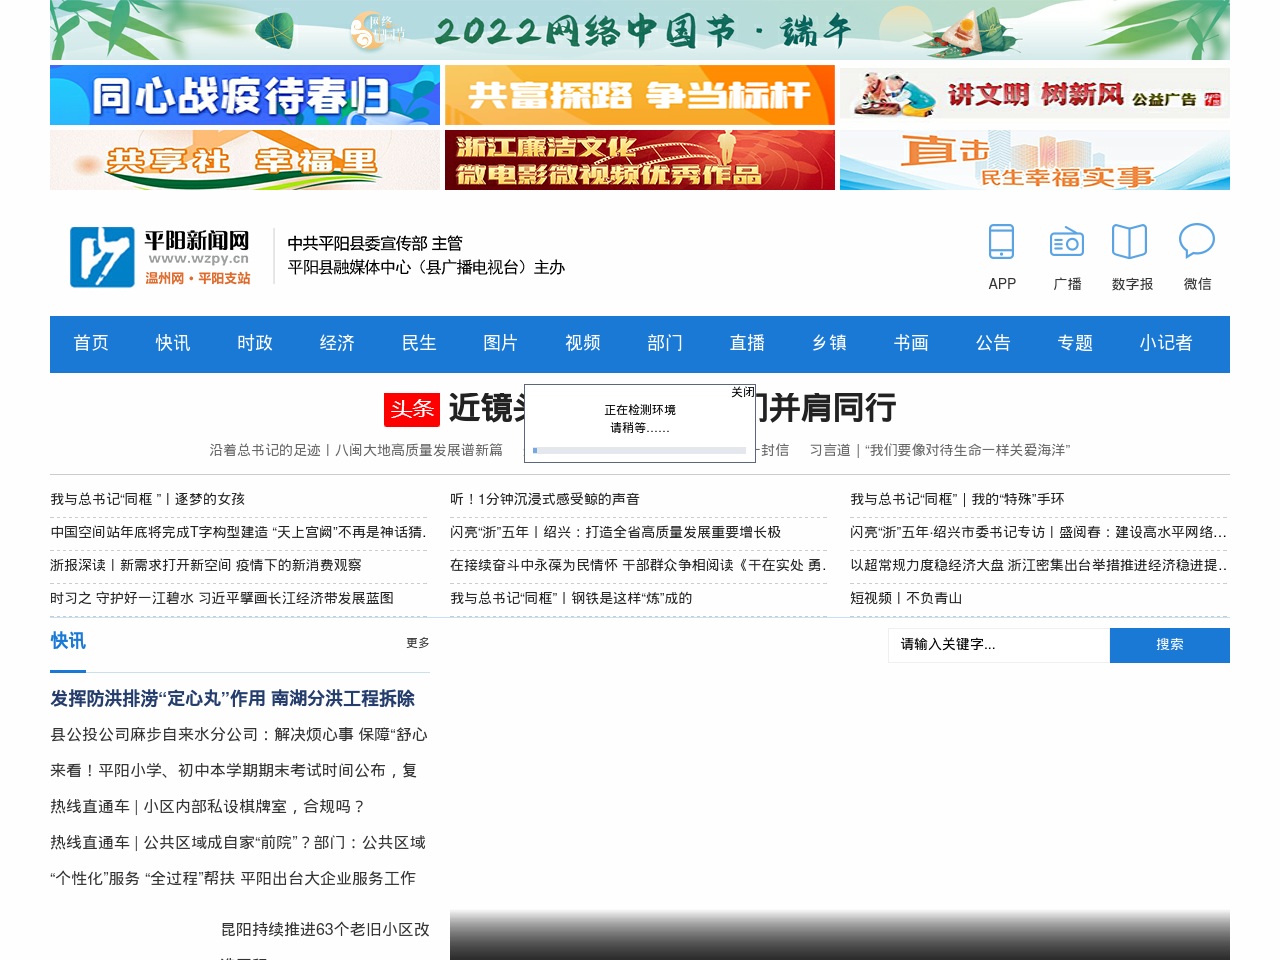Open headline 发挥防洪排涝"定心丸"作用
The height and width of the screenshot is (960, 1280).
[233, 698]
